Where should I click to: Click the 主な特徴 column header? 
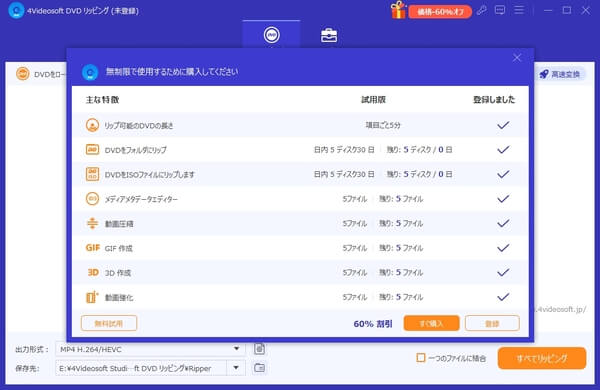pos(102,100)
